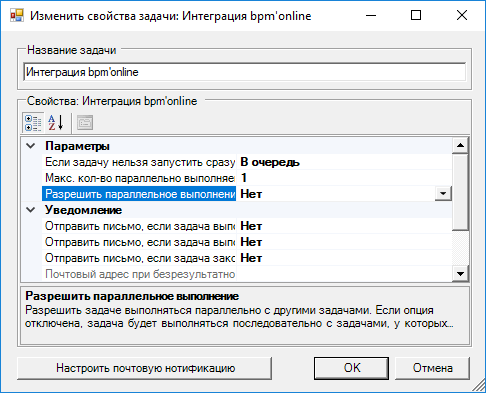Maximize the task properties window
This screenshot has width=486, height=393.
[416, 15]
